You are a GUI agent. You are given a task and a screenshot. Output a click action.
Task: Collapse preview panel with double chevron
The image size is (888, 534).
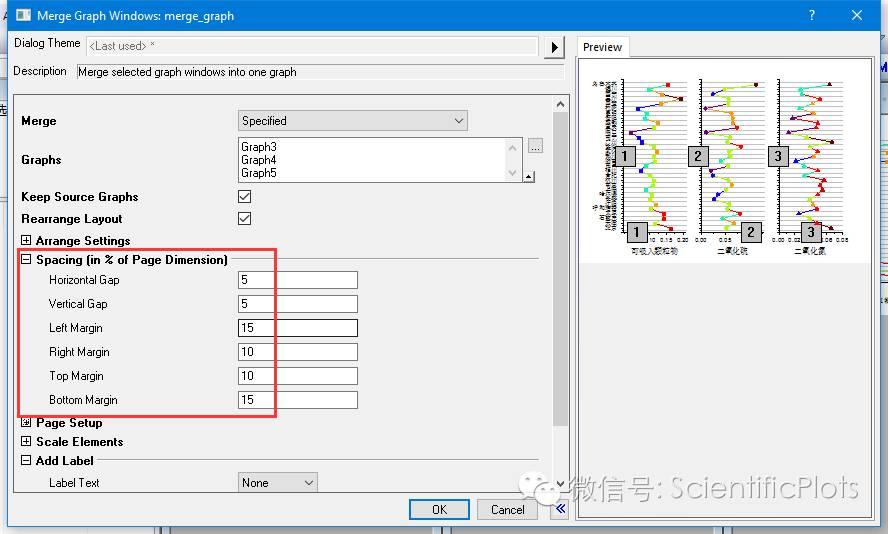coord(560,509)
